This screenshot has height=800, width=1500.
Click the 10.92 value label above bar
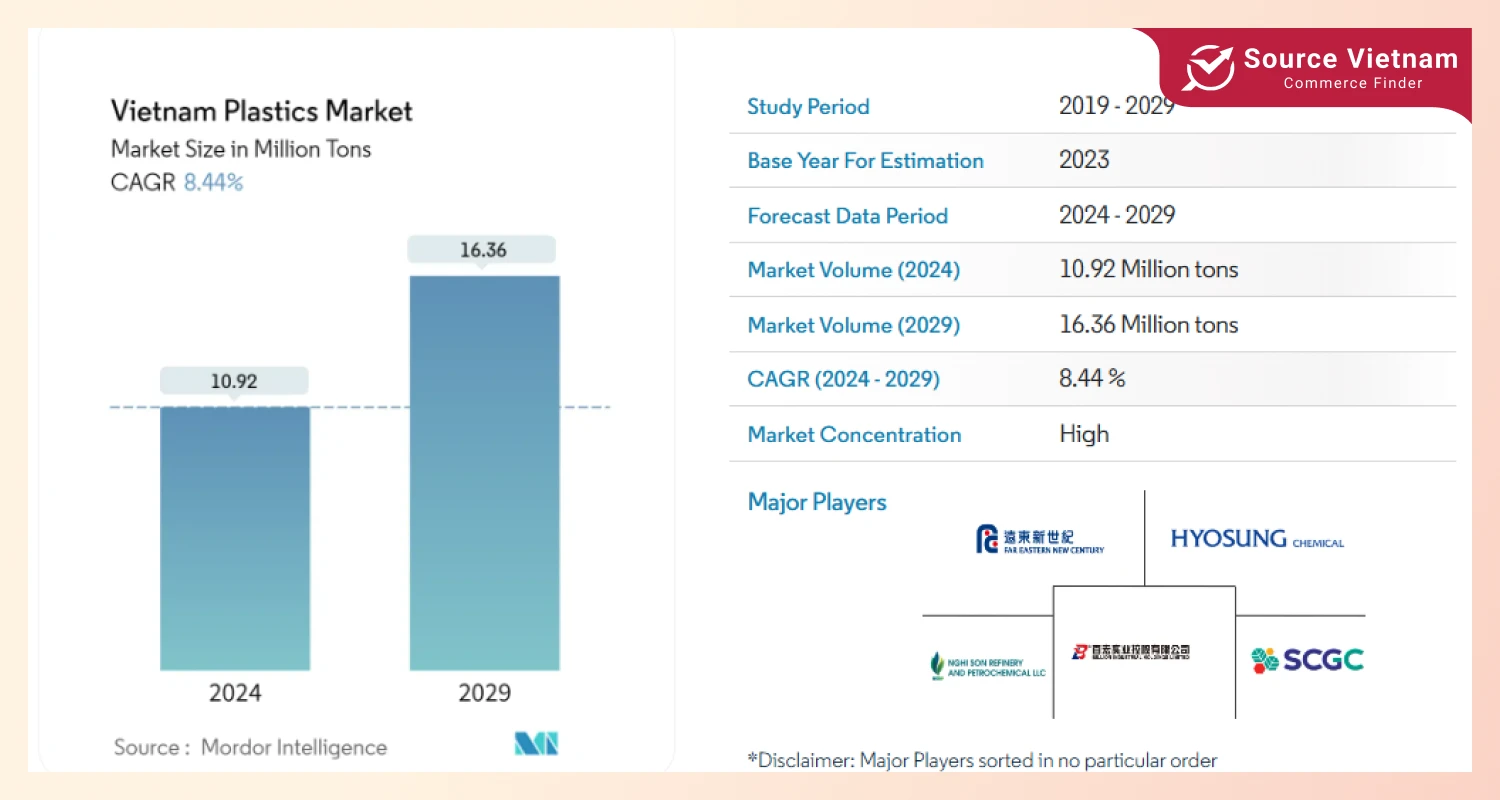[234, 381]
